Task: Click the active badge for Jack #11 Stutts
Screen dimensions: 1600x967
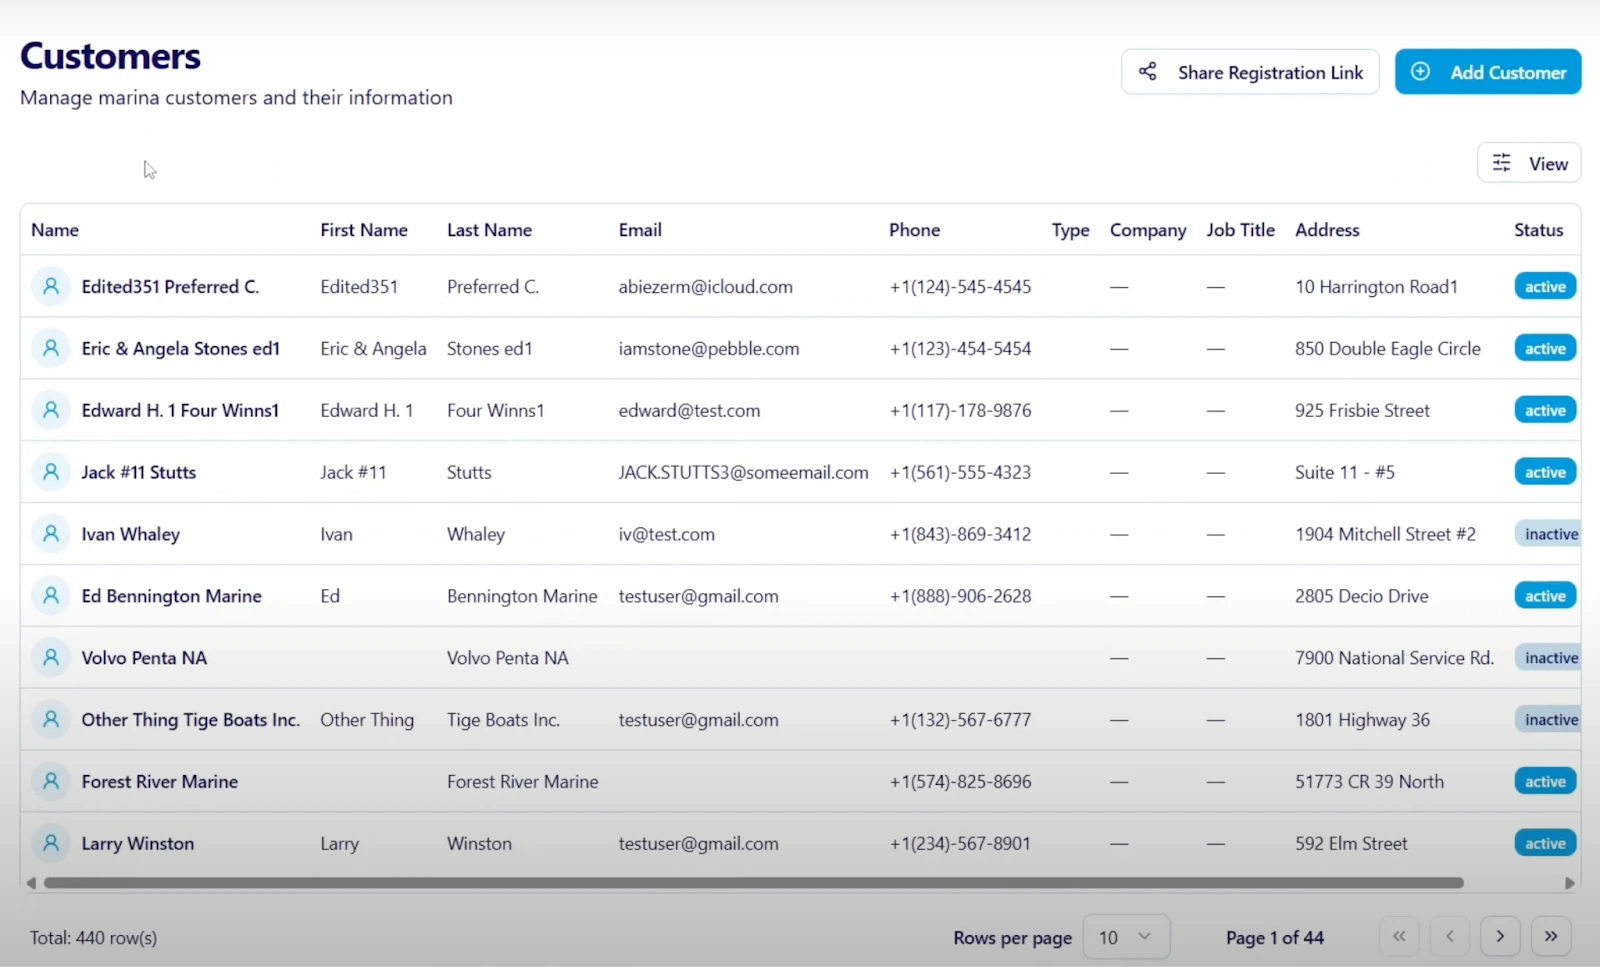Action: [x=1545, y=472]
